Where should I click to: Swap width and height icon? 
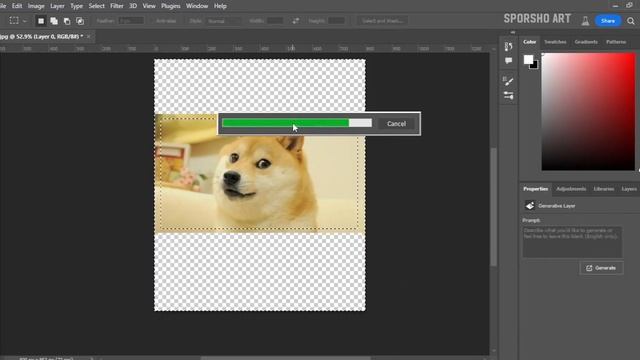pos(296,21)
